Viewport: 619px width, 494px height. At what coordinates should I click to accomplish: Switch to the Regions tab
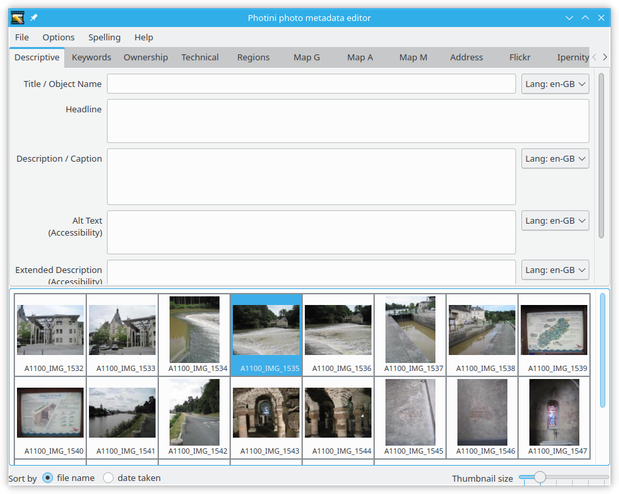click(x=253, y=58)
